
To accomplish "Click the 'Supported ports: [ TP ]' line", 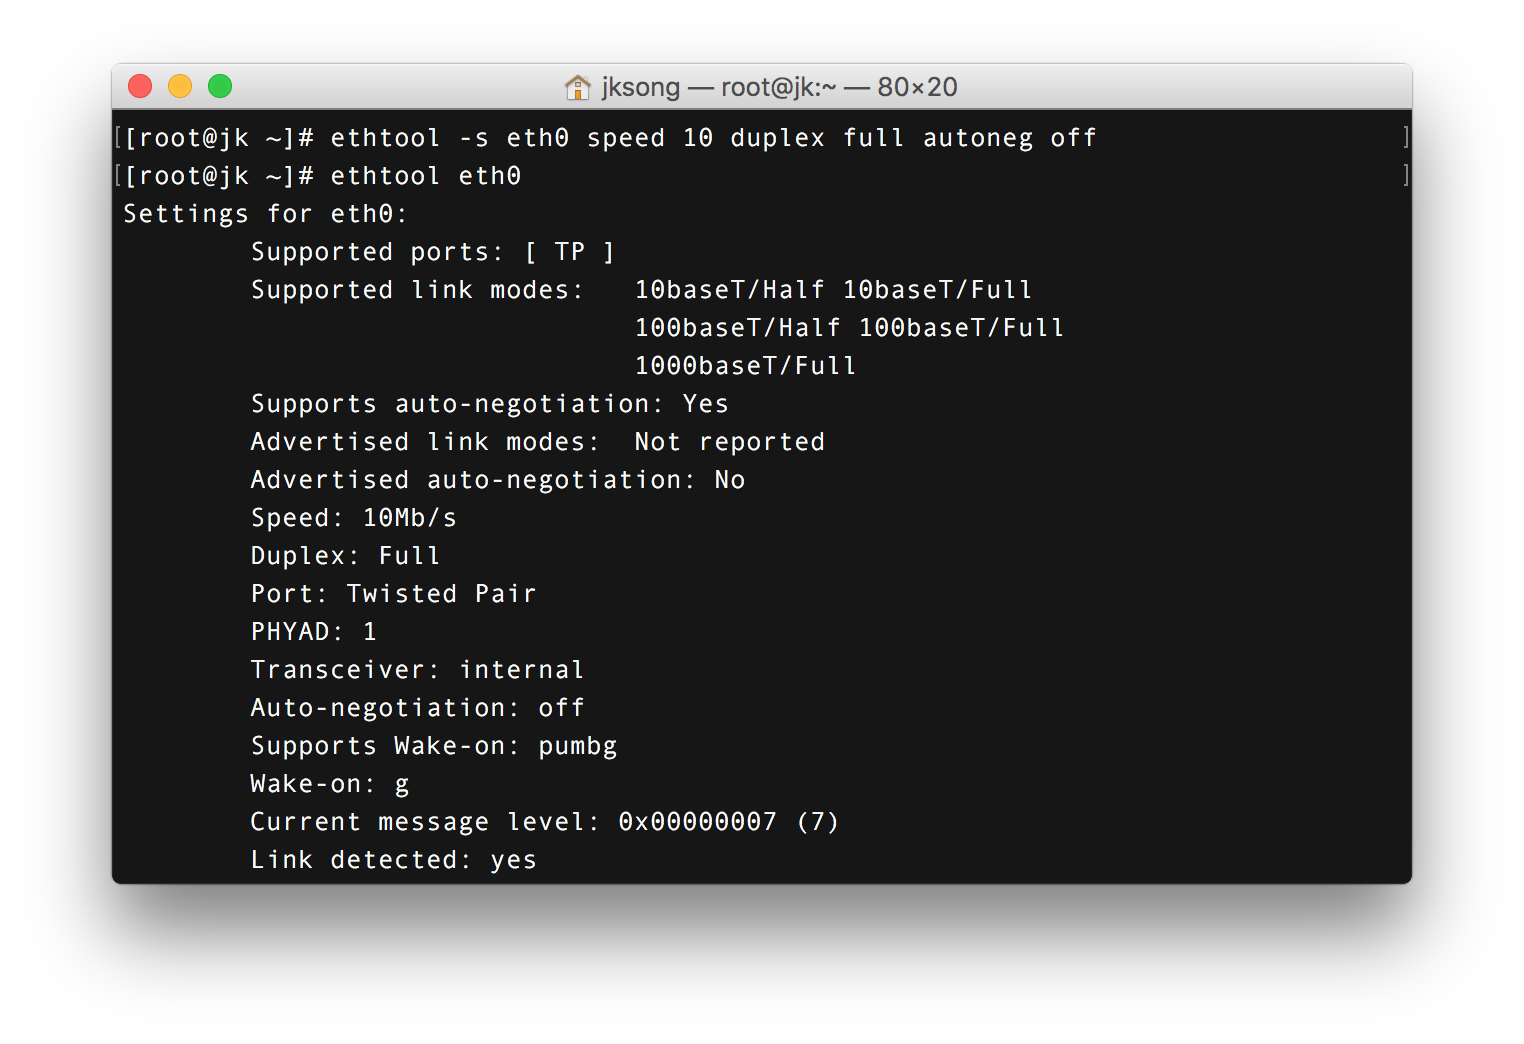I will click(x=432, y=252).
